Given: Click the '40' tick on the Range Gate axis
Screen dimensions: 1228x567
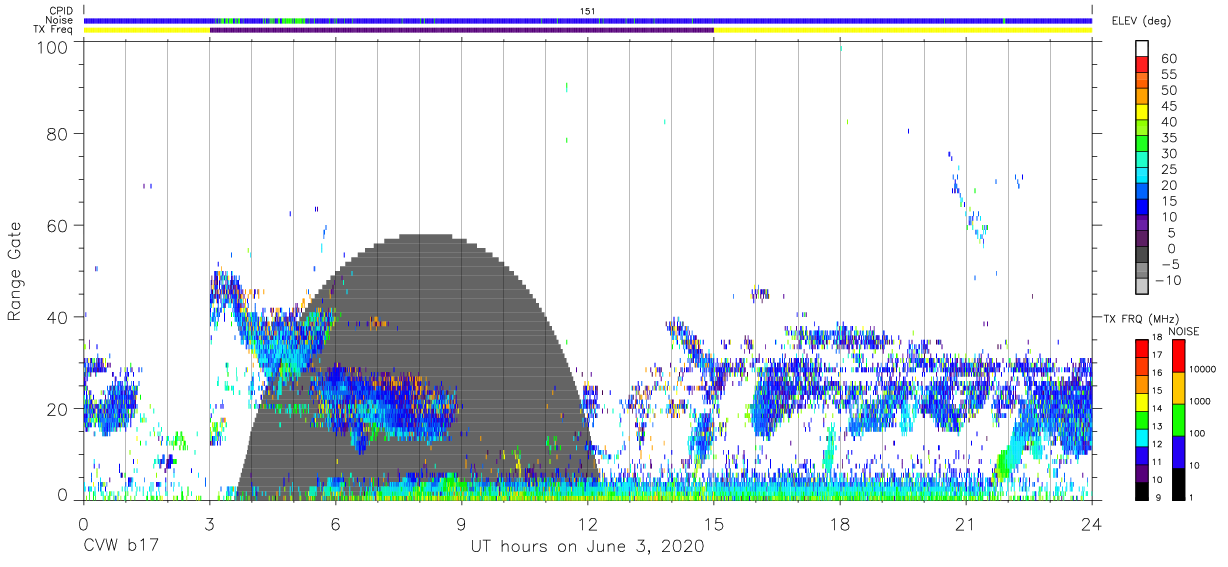Looking at the screenshot, I should click(59, 317).
